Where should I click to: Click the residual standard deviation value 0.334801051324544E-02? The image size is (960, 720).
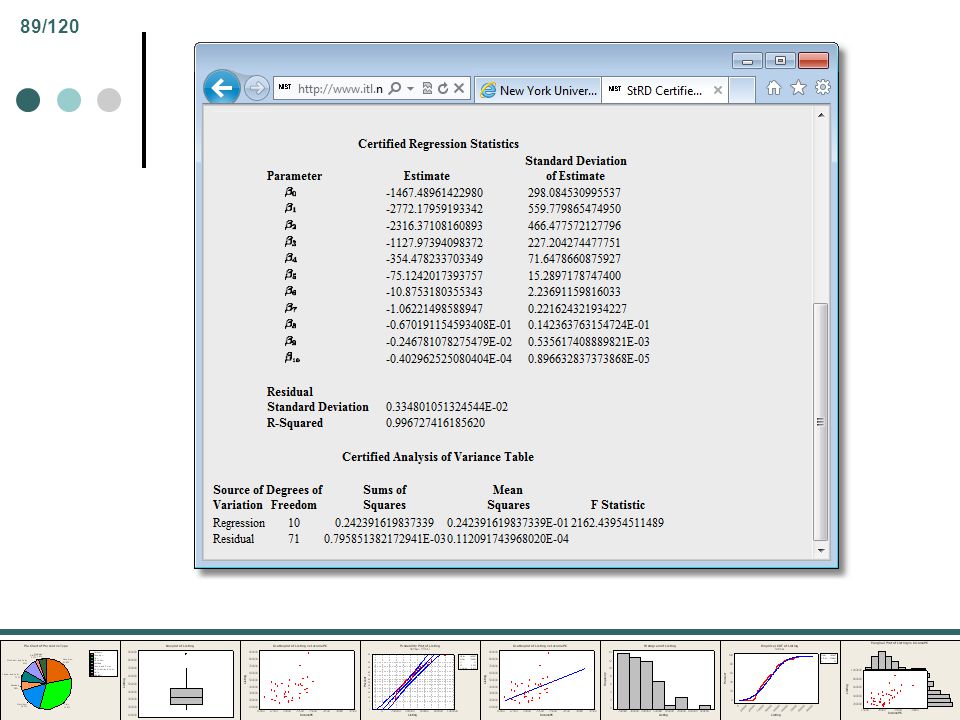tap(447, 407)
